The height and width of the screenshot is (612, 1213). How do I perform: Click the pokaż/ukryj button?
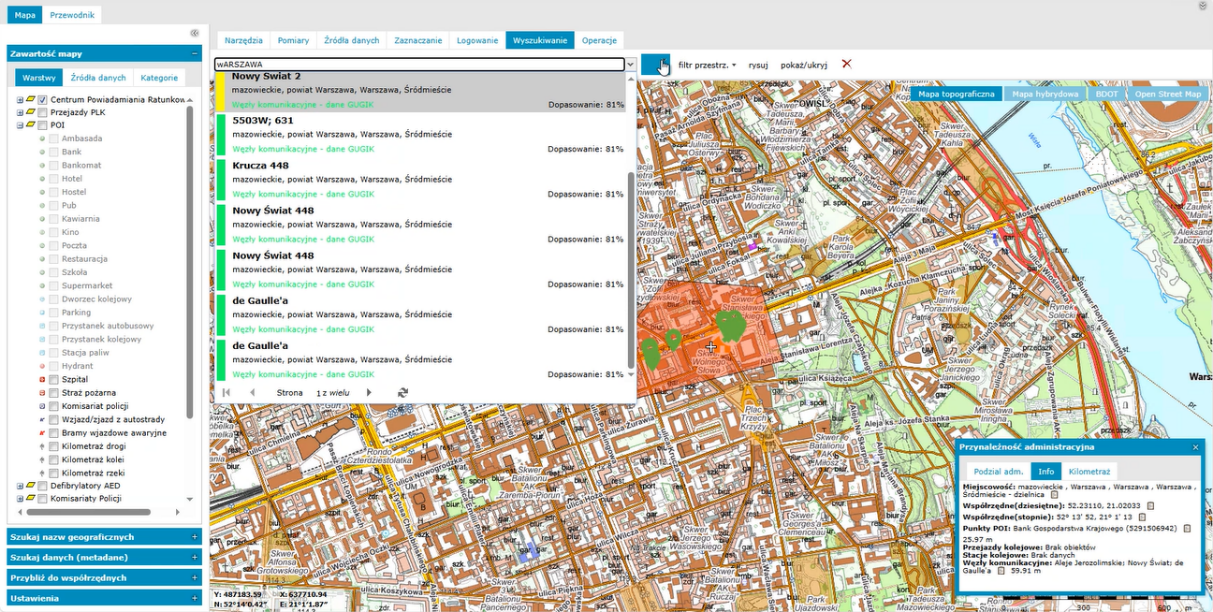803,65
